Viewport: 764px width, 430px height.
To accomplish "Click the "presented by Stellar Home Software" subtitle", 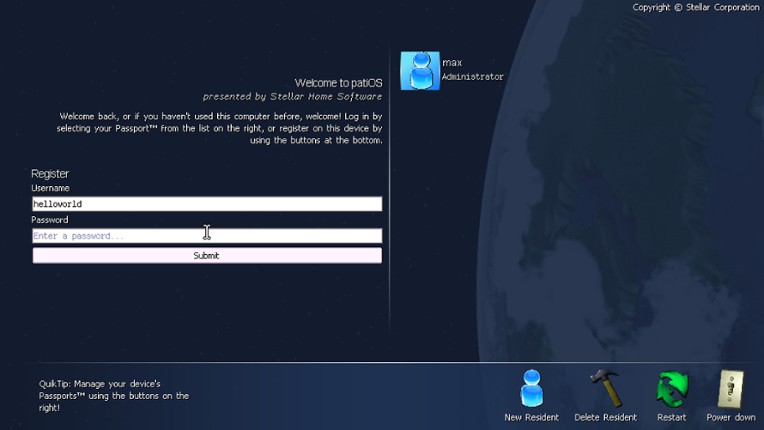I will click(x=292, y=97).
